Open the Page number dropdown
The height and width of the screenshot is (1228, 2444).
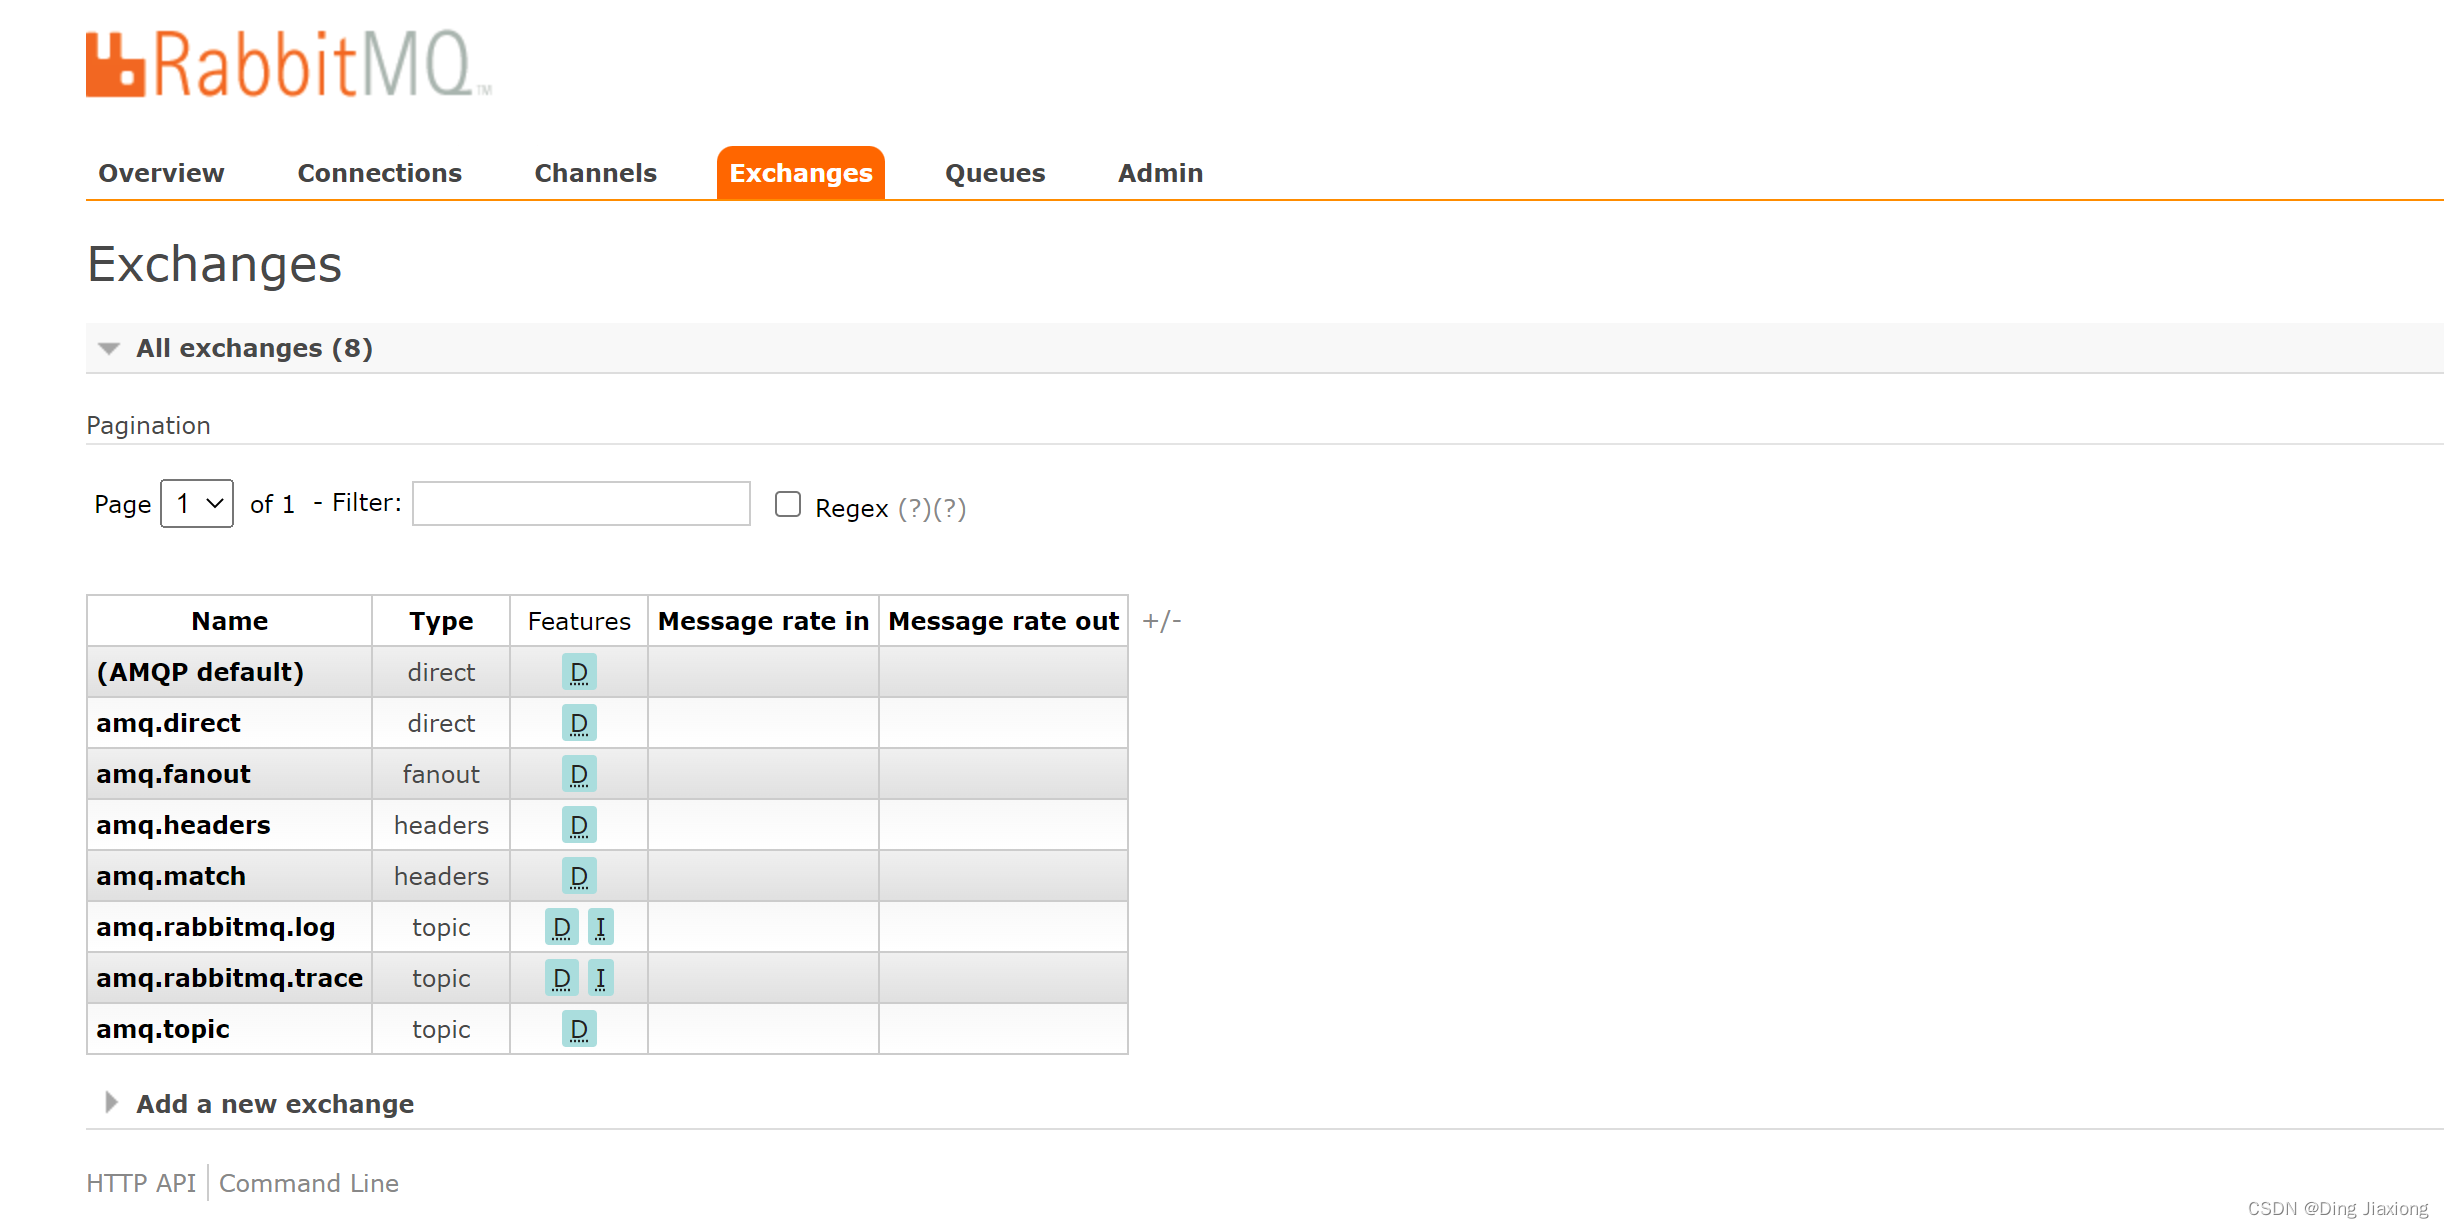tap(197, 503)
